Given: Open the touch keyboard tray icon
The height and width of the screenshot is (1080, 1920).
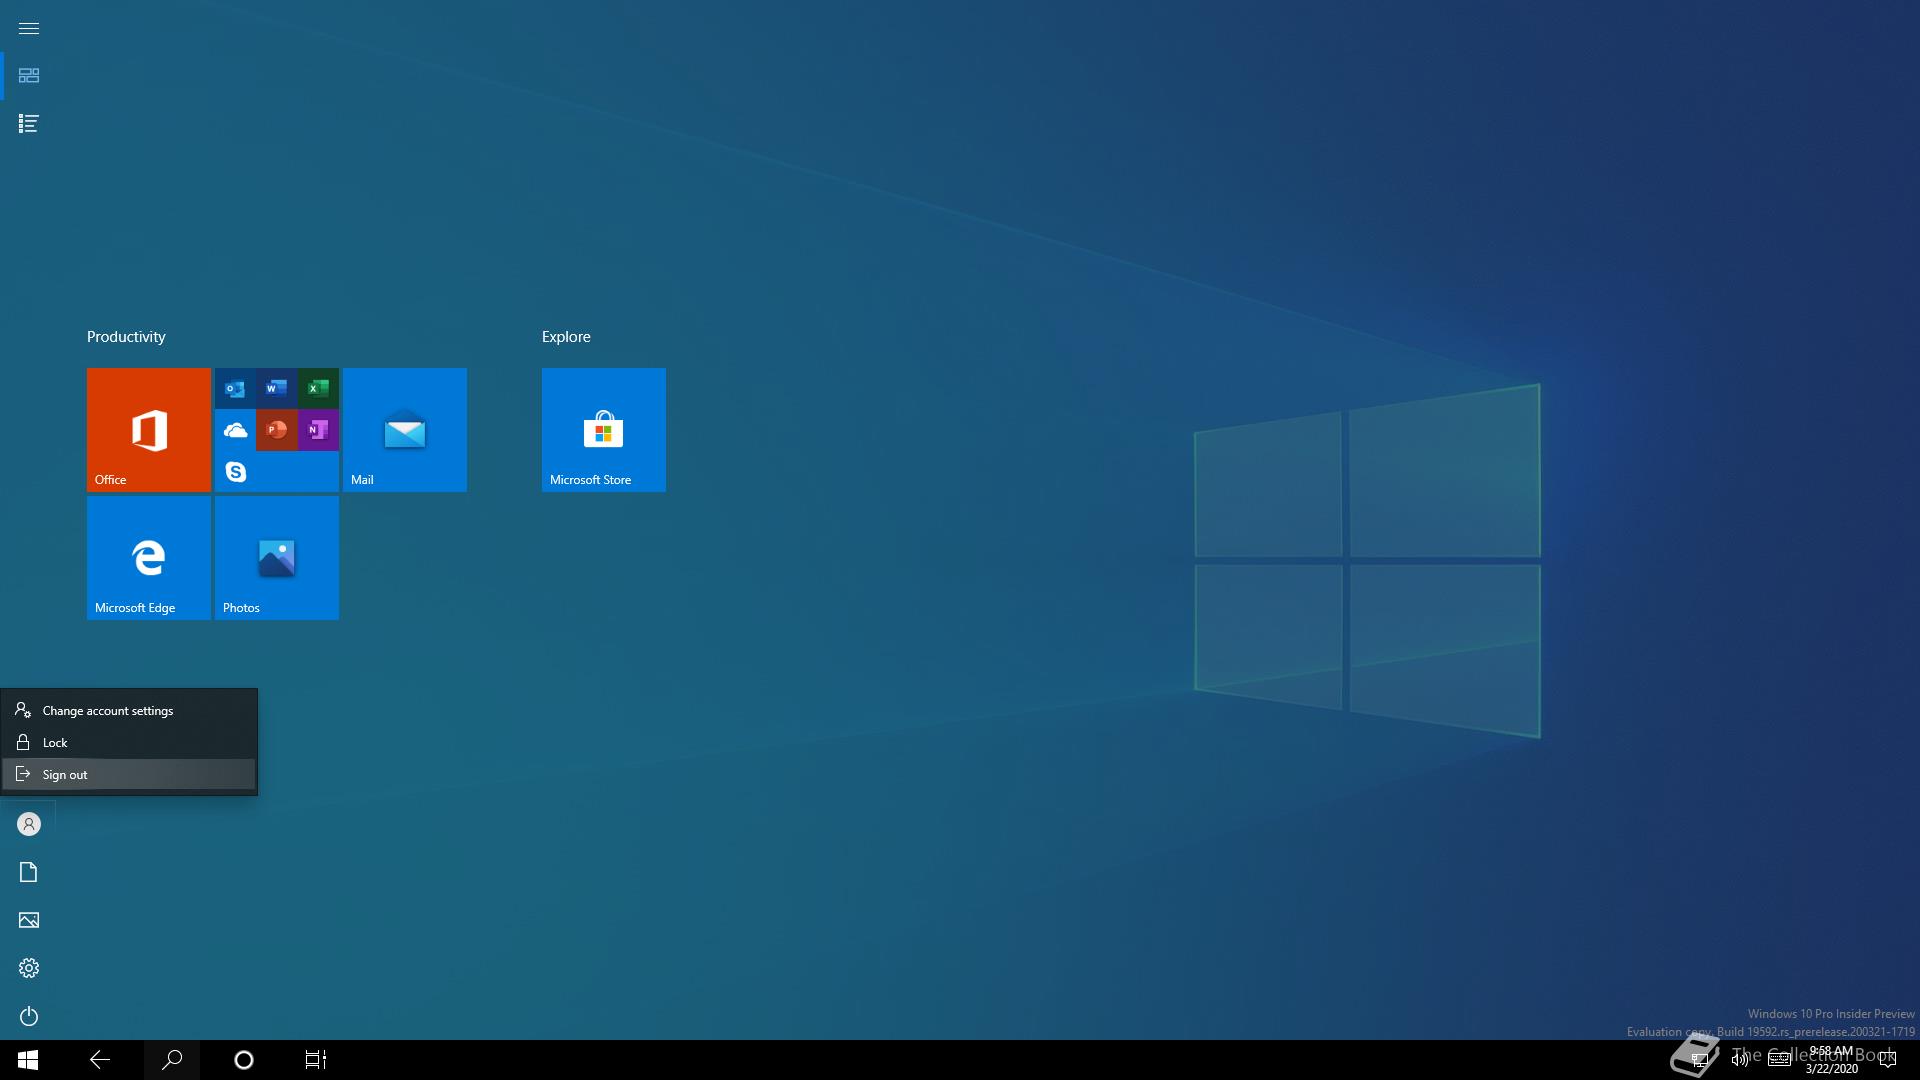Looking at the screenshot, I should (1780, 1060).
